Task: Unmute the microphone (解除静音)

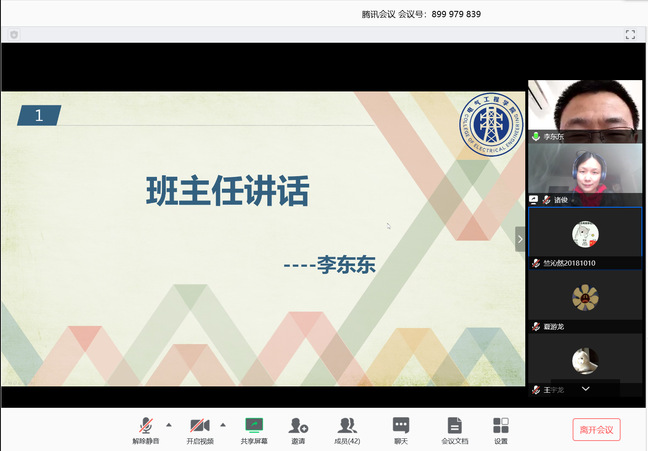Action: pyautogui.click(x=146, y=427)
